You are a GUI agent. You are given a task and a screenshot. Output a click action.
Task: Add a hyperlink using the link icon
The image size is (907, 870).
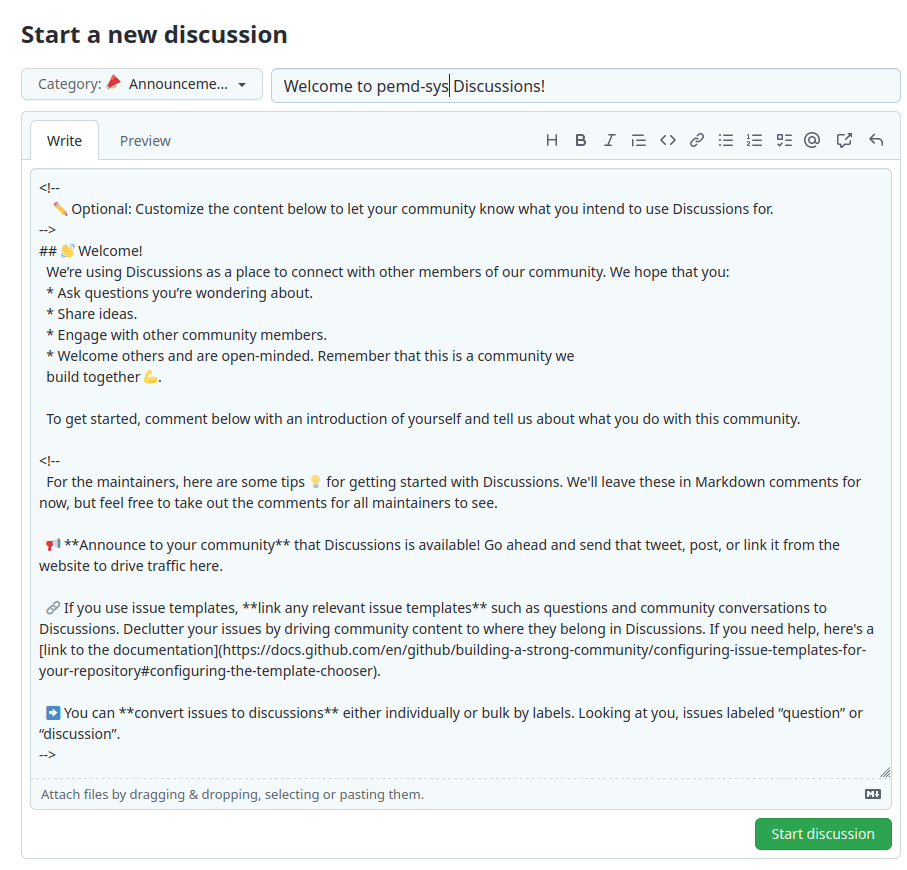pos(697,141)
